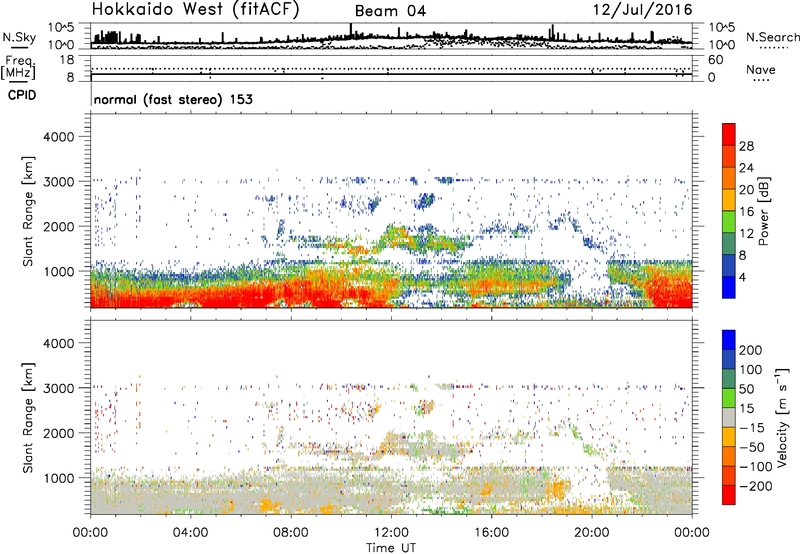Viewport: 800px width, 554px height.
Task: Click the '4000' tick on power panel
Action: [58, 137]
